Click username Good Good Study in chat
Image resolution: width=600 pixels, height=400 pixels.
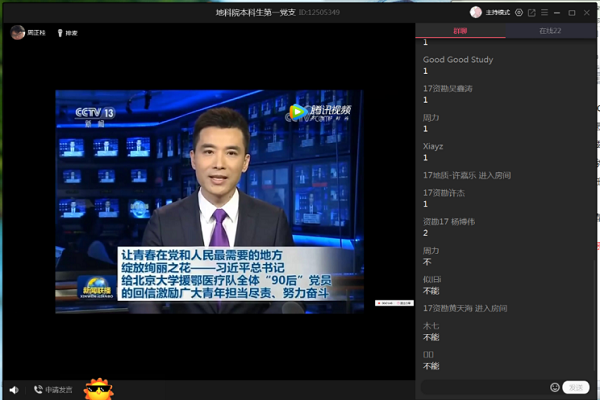click(x=458, y=60)
